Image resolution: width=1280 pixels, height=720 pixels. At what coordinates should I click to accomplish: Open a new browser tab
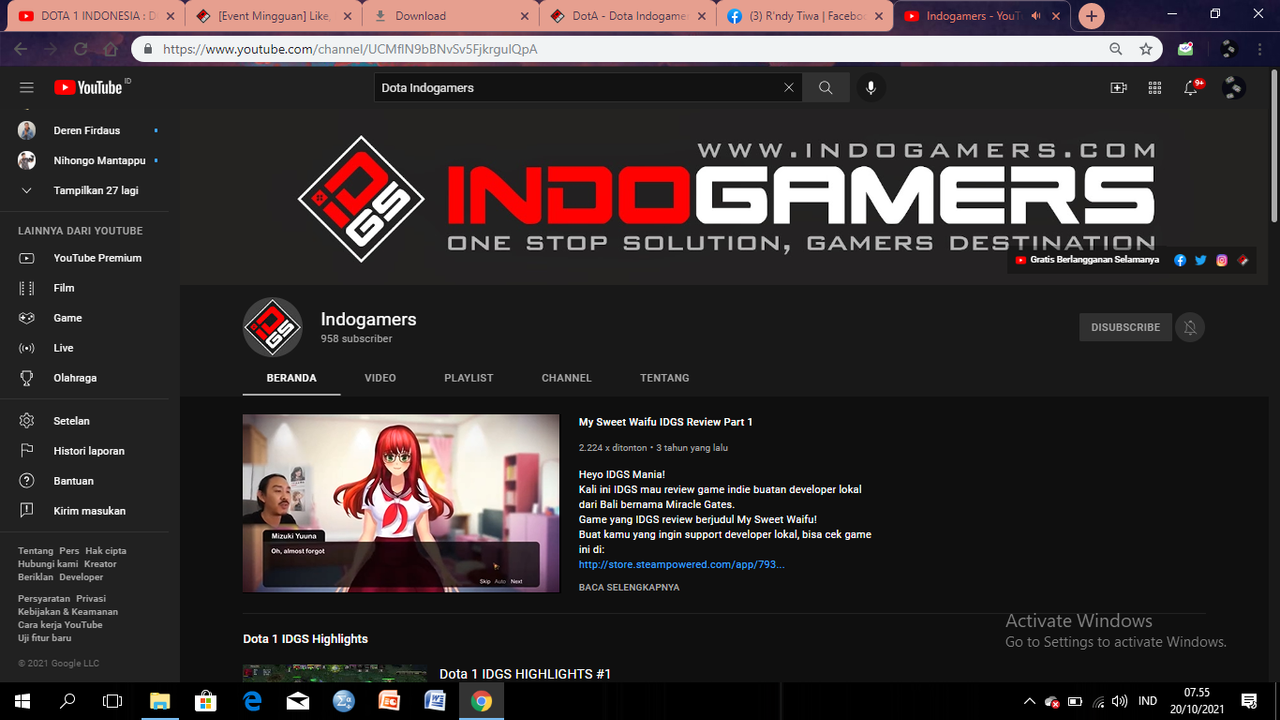click(x=1091, y=16)
